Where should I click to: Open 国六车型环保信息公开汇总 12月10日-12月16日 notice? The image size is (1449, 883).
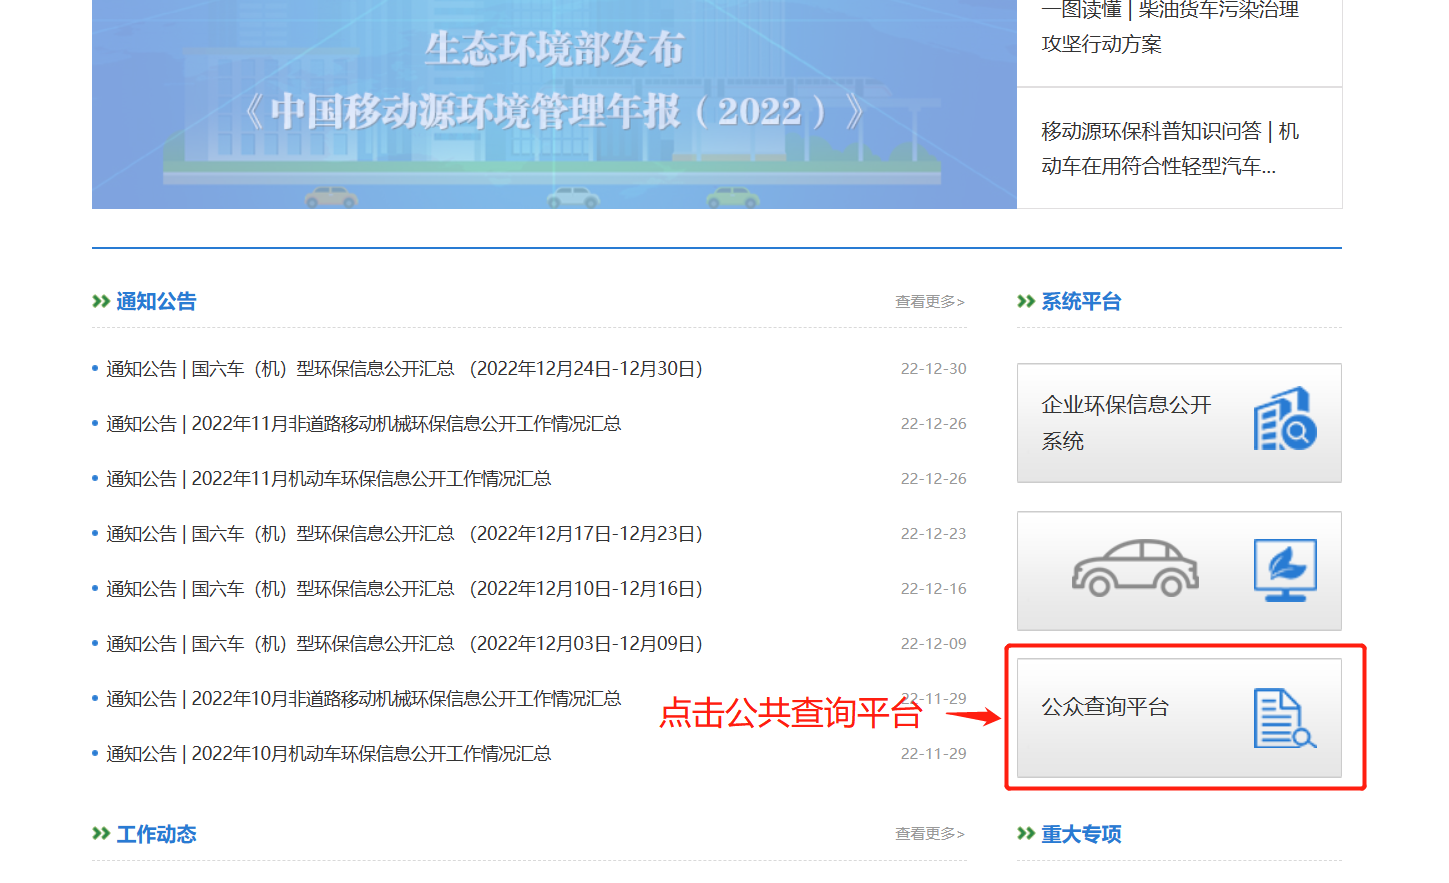(405, 588)
